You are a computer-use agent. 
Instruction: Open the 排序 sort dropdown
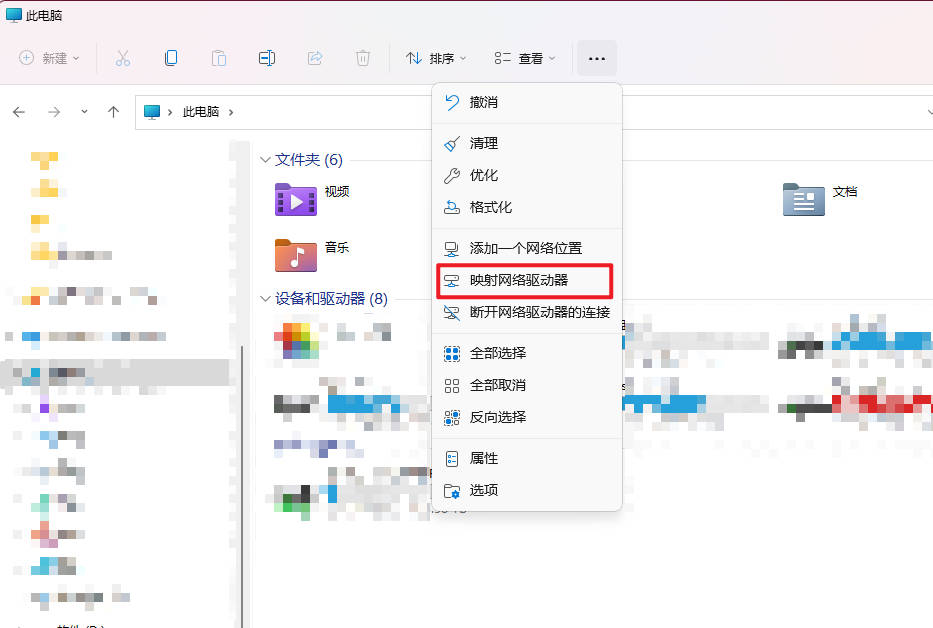click(436, 58)
